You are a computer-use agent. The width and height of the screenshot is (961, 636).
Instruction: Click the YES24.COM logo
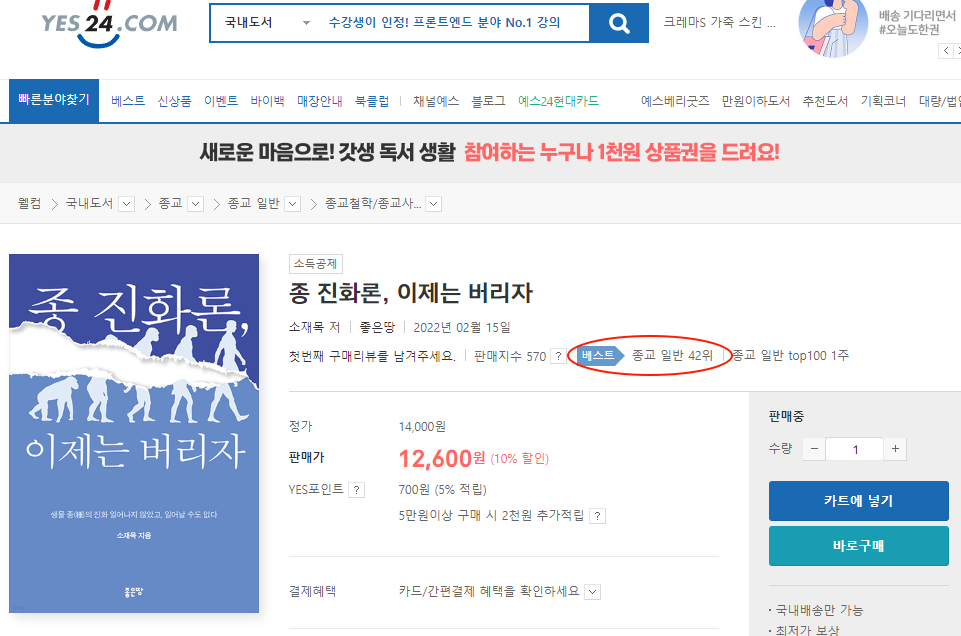click(109, 25)
